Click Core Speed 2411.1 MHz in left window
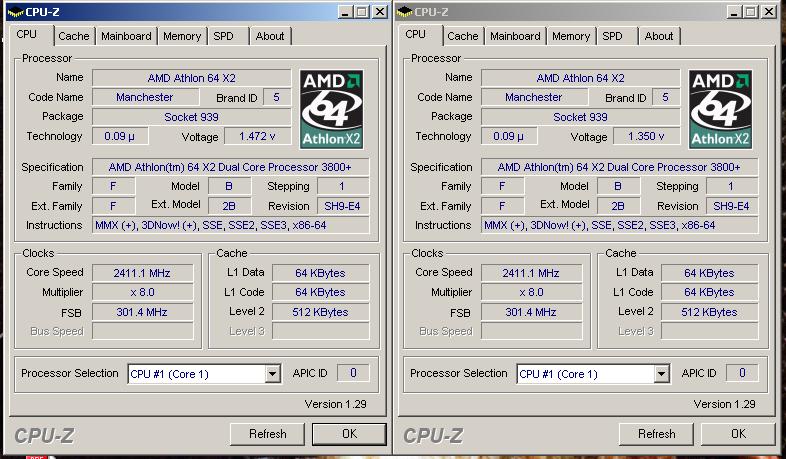The height and width of the screenshot is (459, 786). pos(143,273)
